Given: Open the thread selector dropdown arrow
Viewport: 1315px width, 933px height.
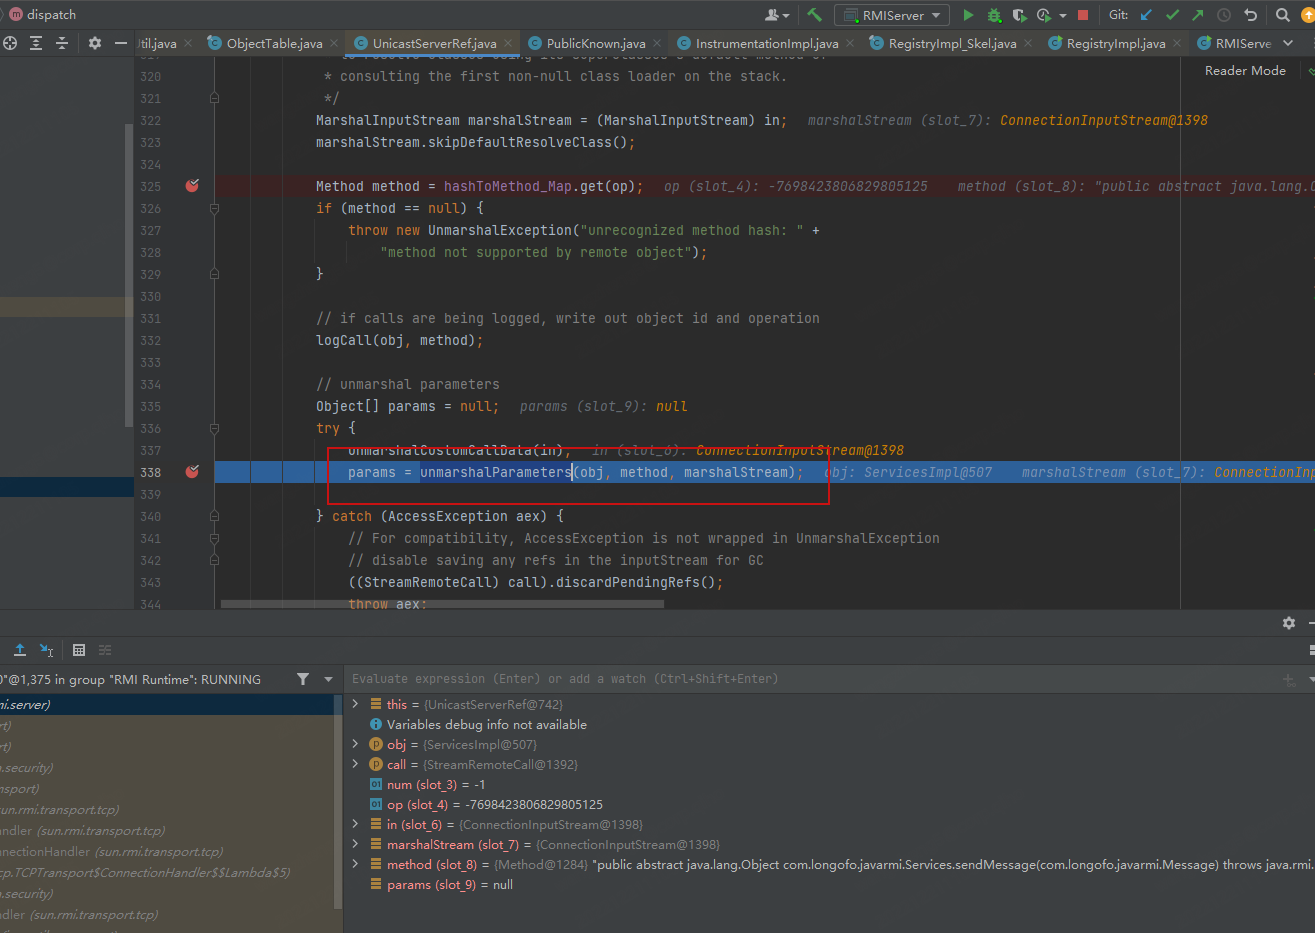Looking at the screenshot, I should click(x=328, y=679).
